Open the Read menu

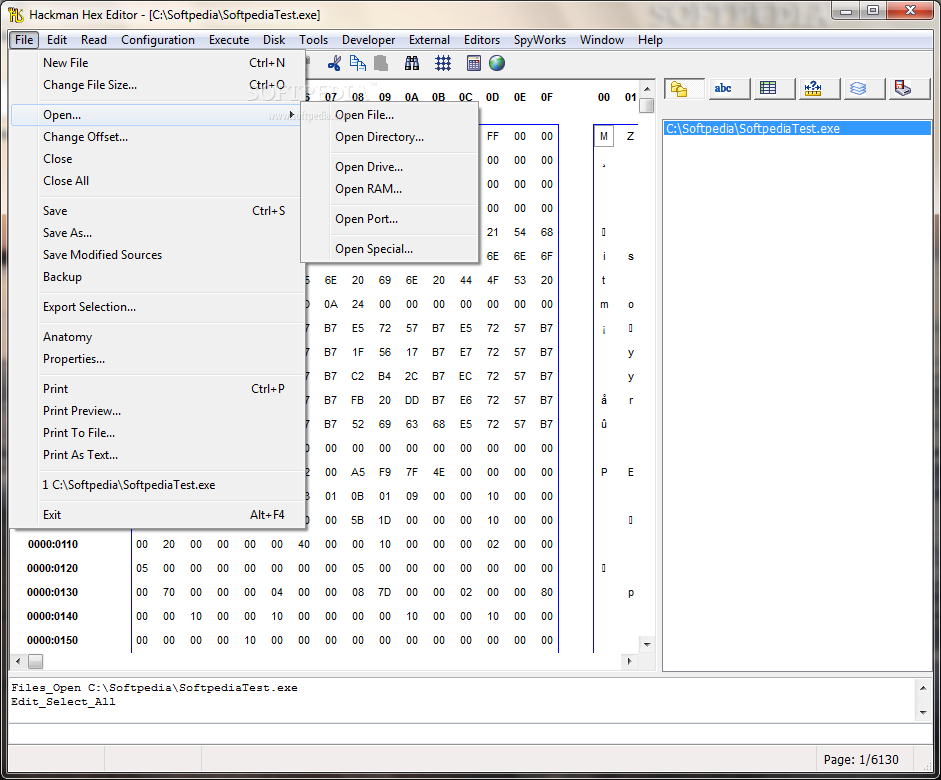(94, 40)
